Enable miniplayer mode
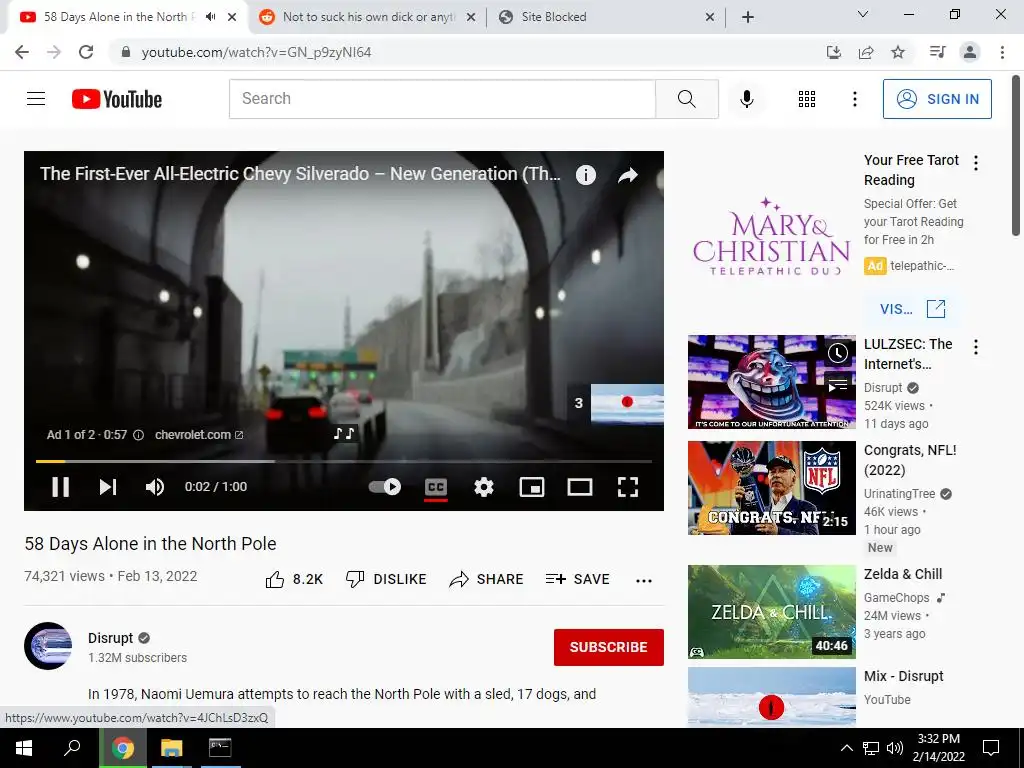This screenshot has height=768, width=1024. (x=532, y=487)
